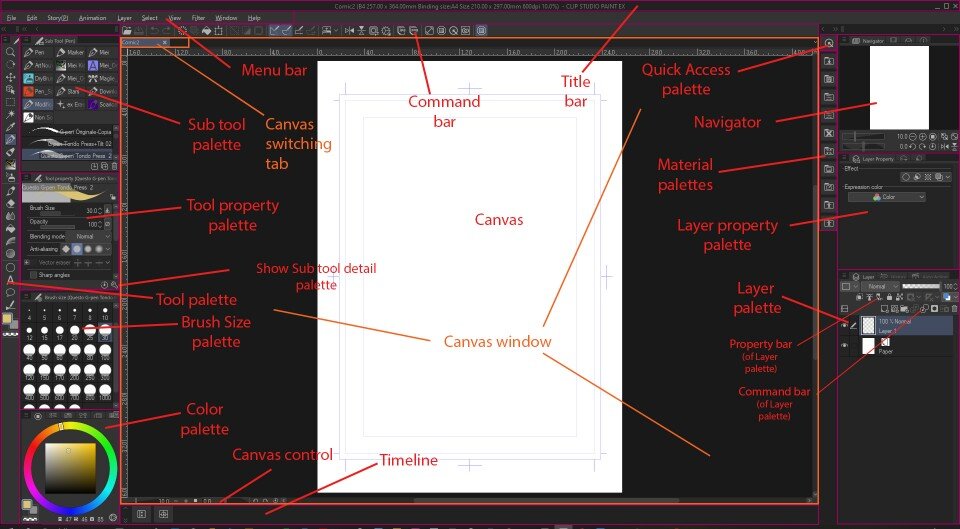Screen dimensions: 960x529
Task: Choose brush size 10 in Brush Size palette
Action: coord(105,314)
